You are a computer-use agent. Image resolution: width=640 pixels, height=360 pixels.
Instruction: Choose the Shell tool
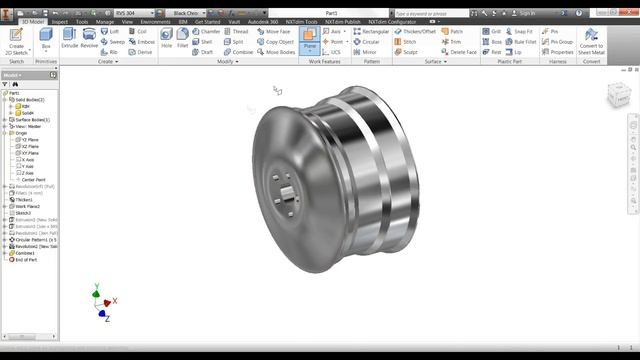(202, 42)
